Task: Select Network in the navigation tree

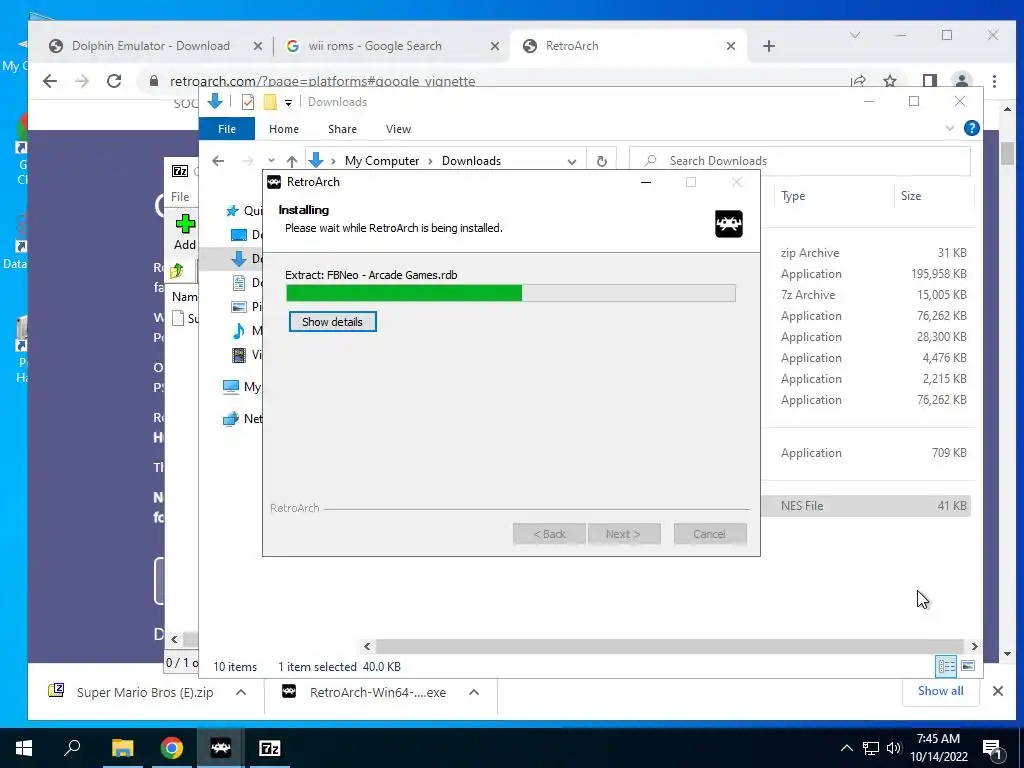Action: coord(242,419)
